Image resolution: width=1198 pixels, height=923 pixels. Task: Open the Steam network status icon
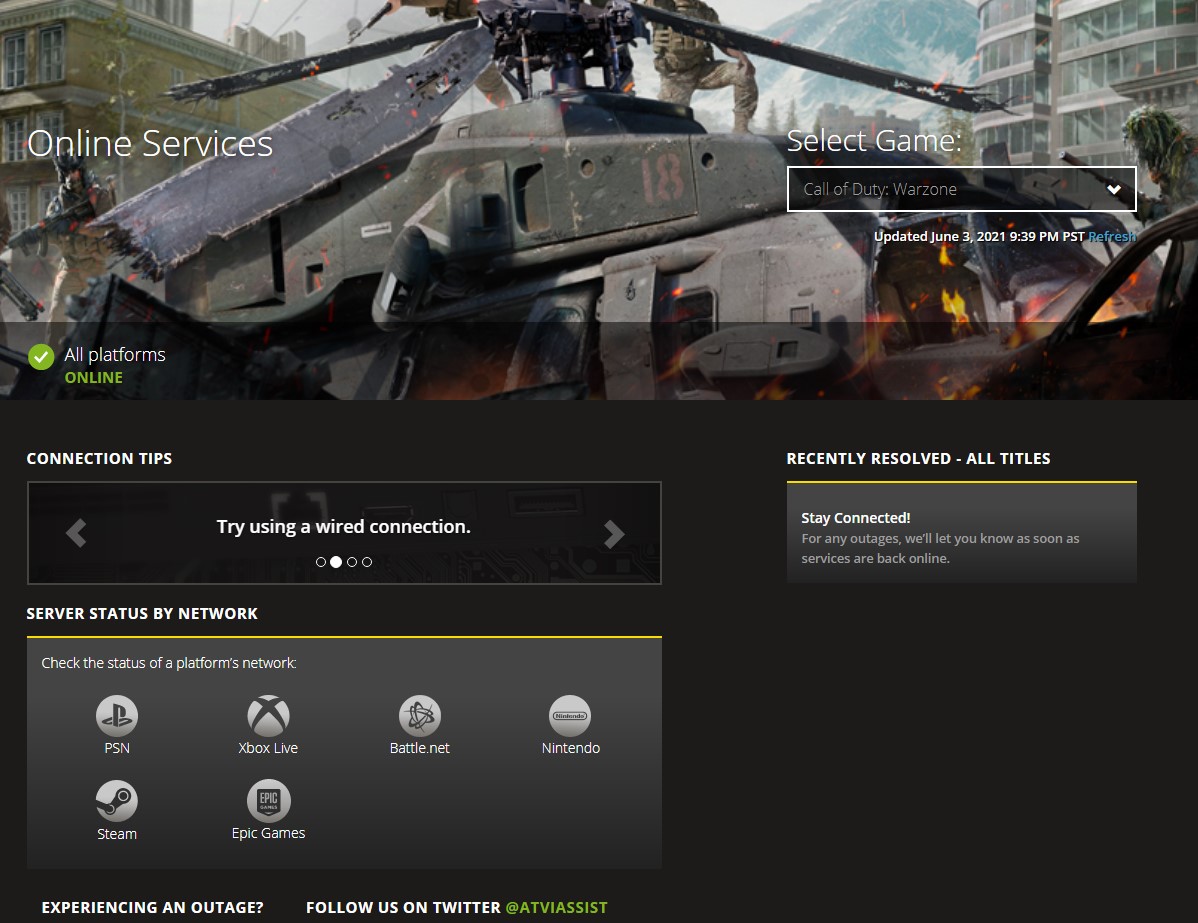pos(117,801)
